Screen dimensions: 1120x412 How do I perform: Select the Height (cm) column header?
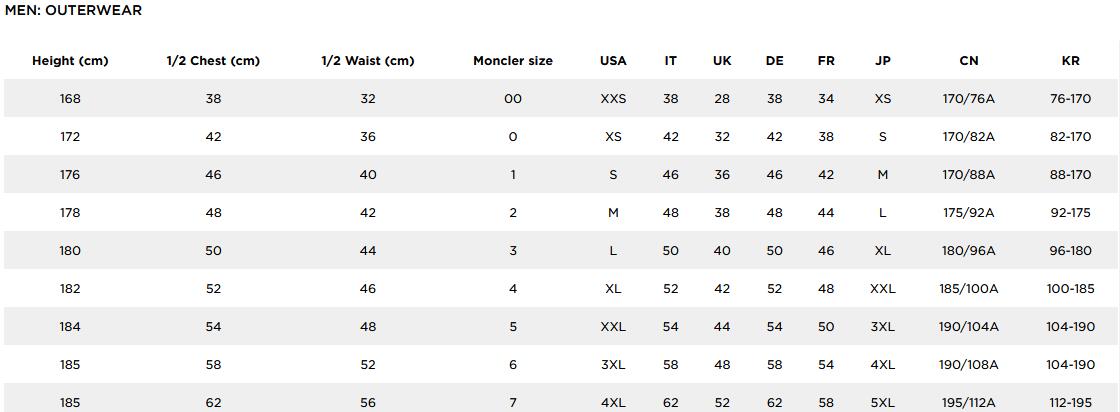(70, 61)
